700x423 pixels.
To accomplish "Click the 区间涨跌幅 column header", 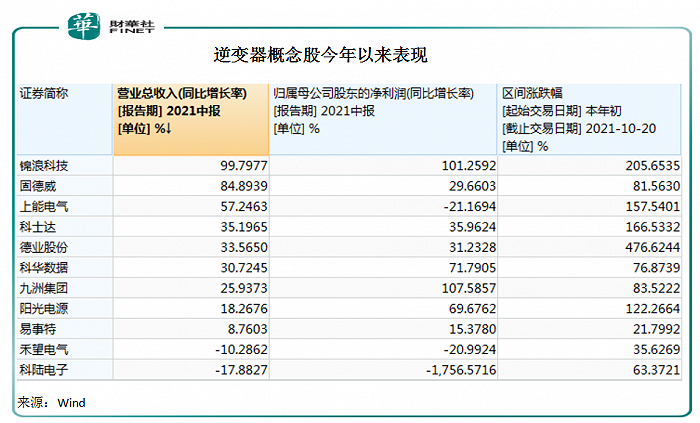I will 589,119.
